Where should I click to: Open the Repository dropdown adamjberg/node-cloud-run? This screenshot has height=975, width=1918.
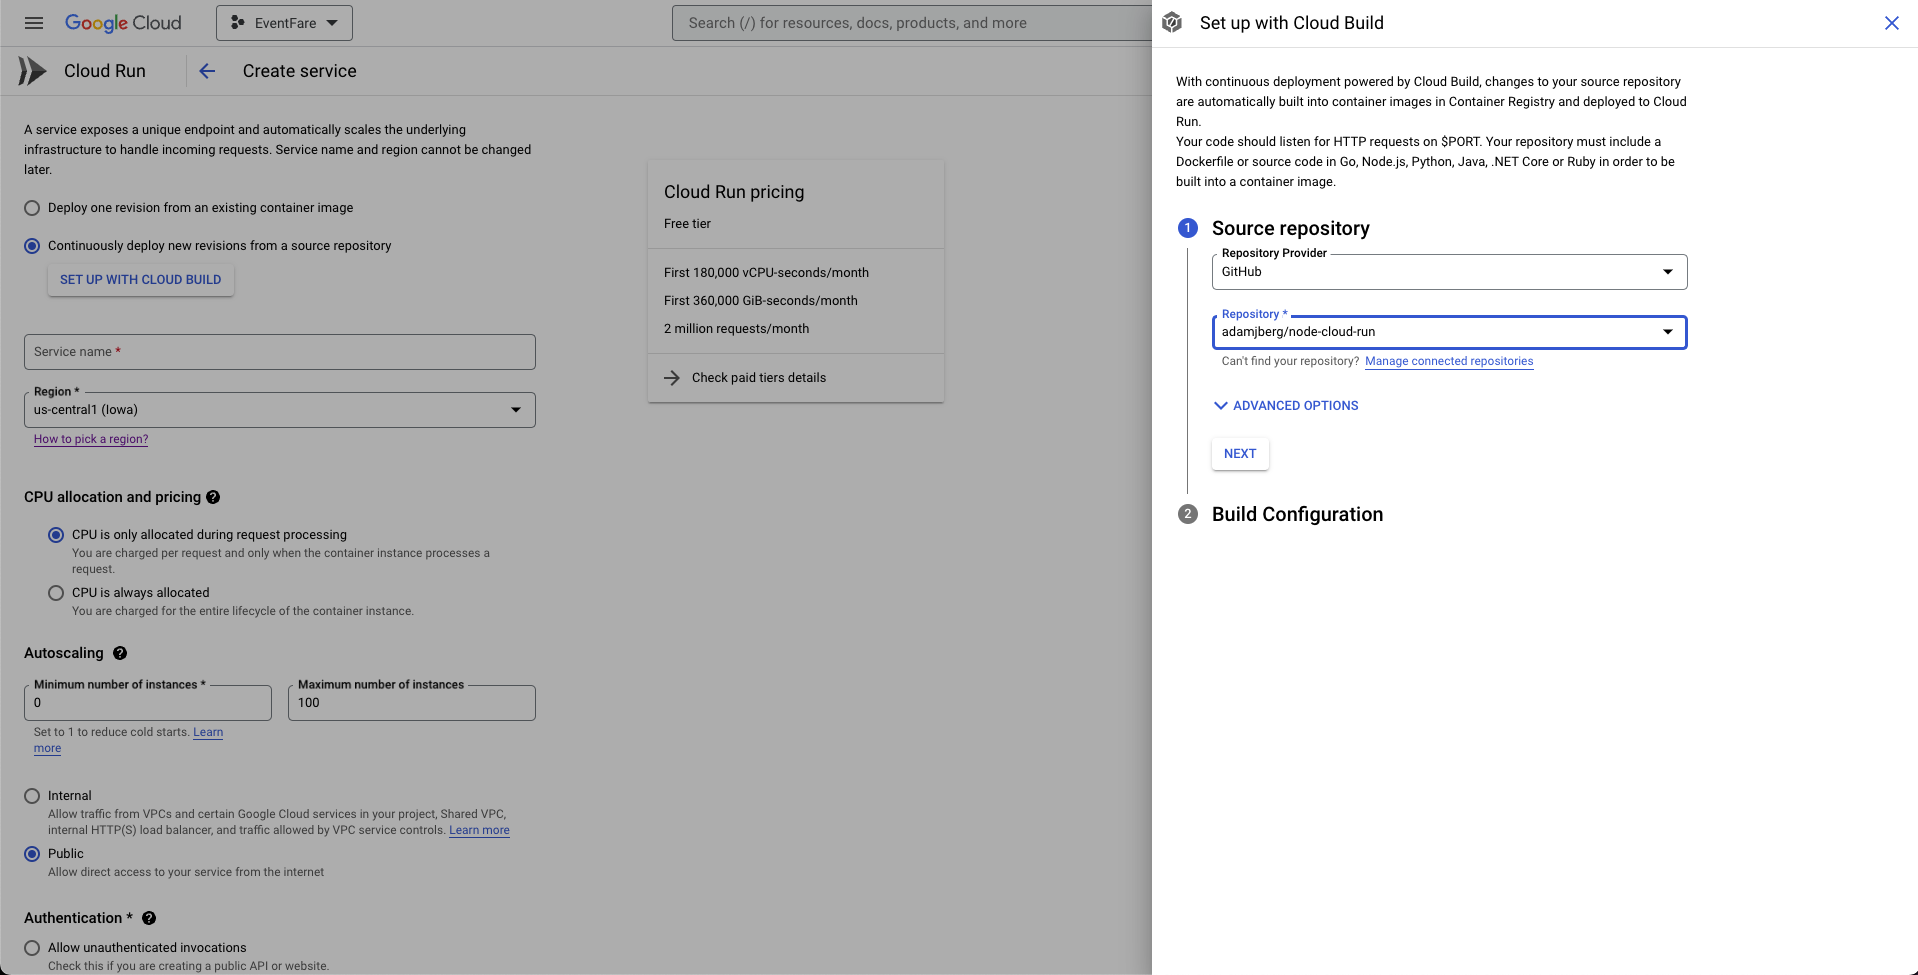1449,332
